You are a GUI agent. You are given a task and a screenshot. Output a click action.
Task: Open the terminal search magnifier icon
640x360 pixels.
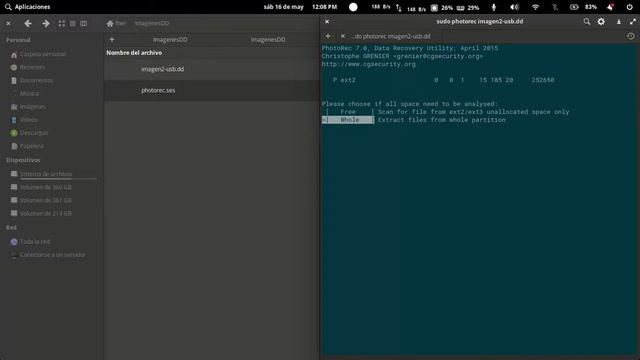click(587, 22)
